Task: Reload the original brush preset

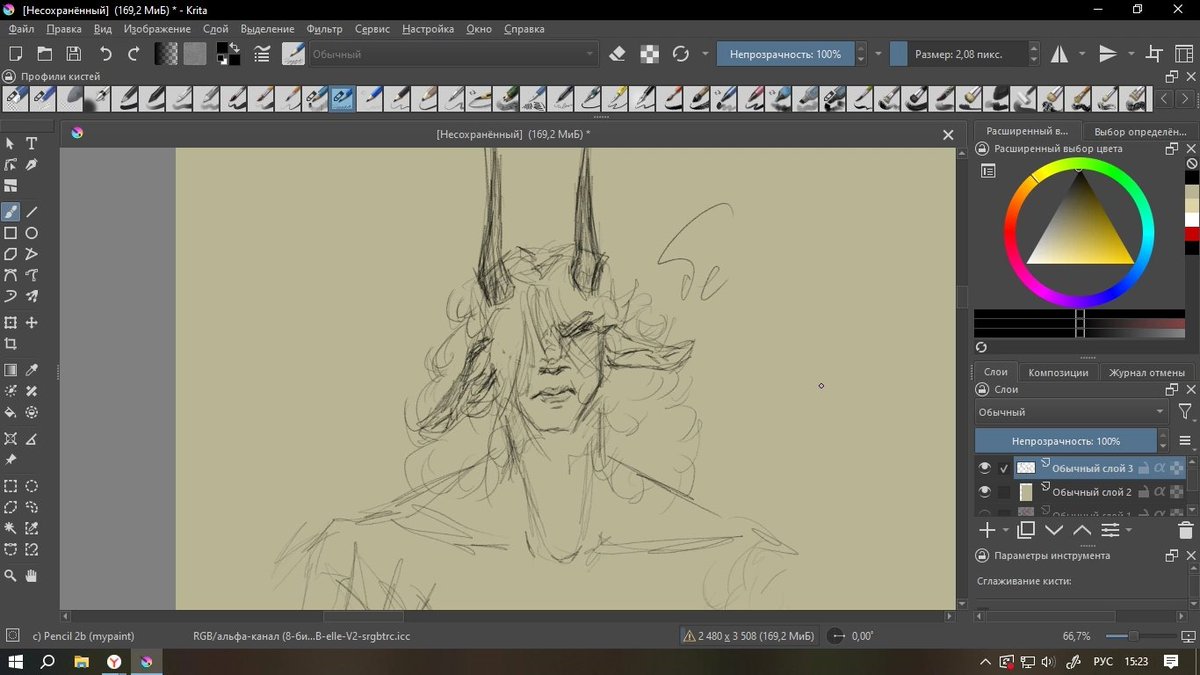Action: [x=682, y=54]
